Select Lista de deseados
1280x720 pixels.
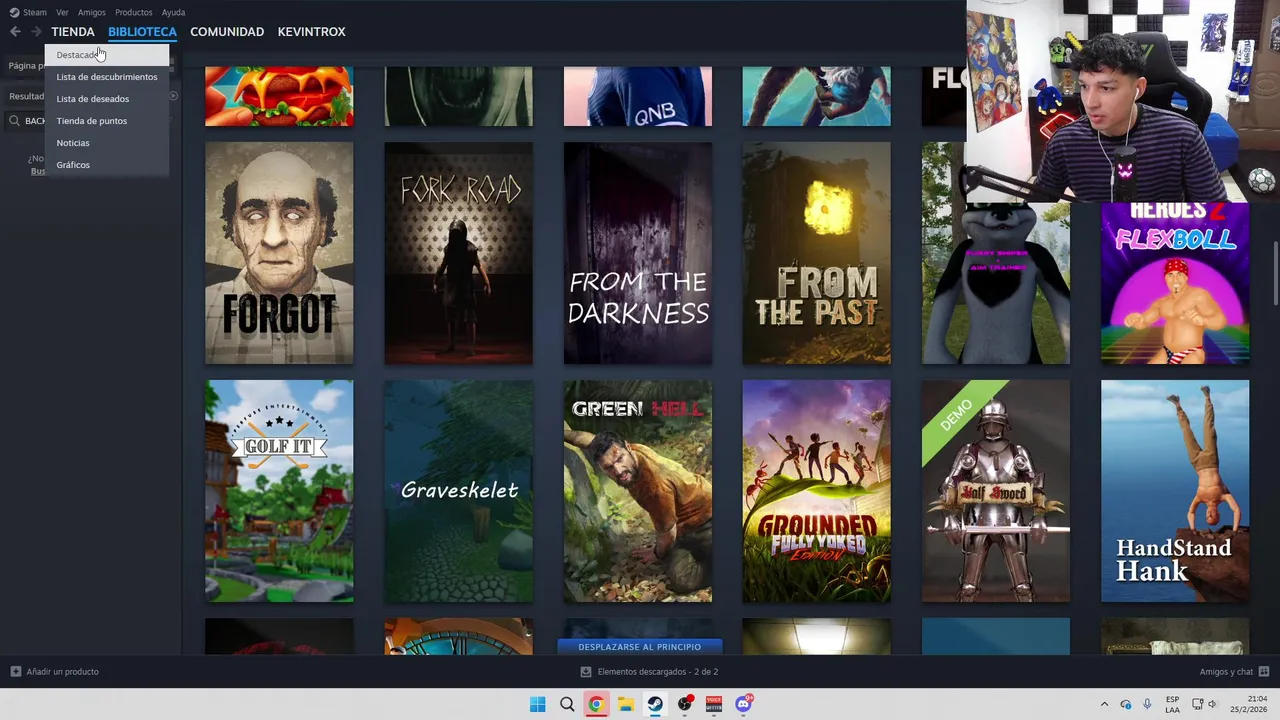point(107,99)
